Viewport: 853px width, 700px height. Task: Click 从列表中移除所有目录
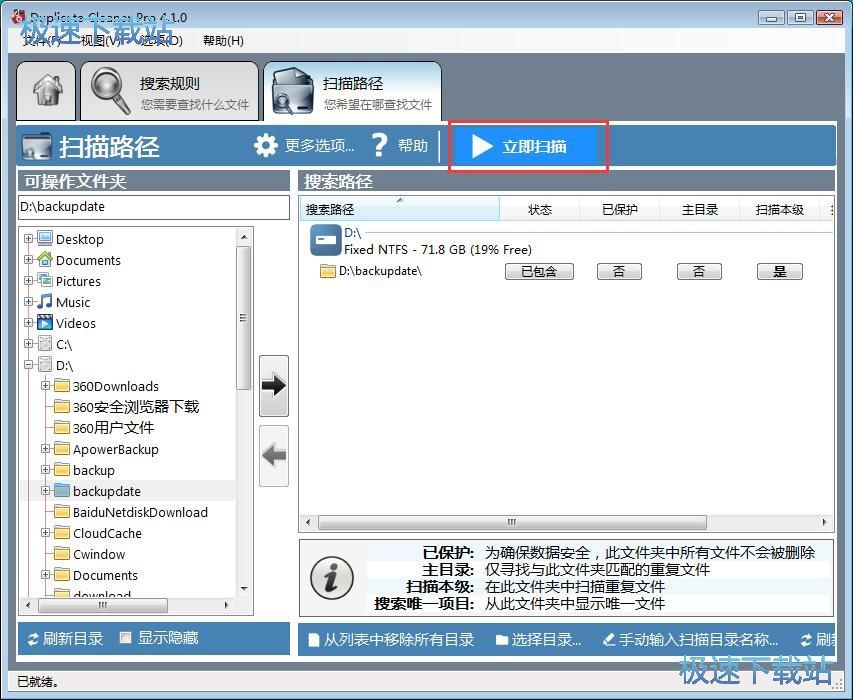391,639
